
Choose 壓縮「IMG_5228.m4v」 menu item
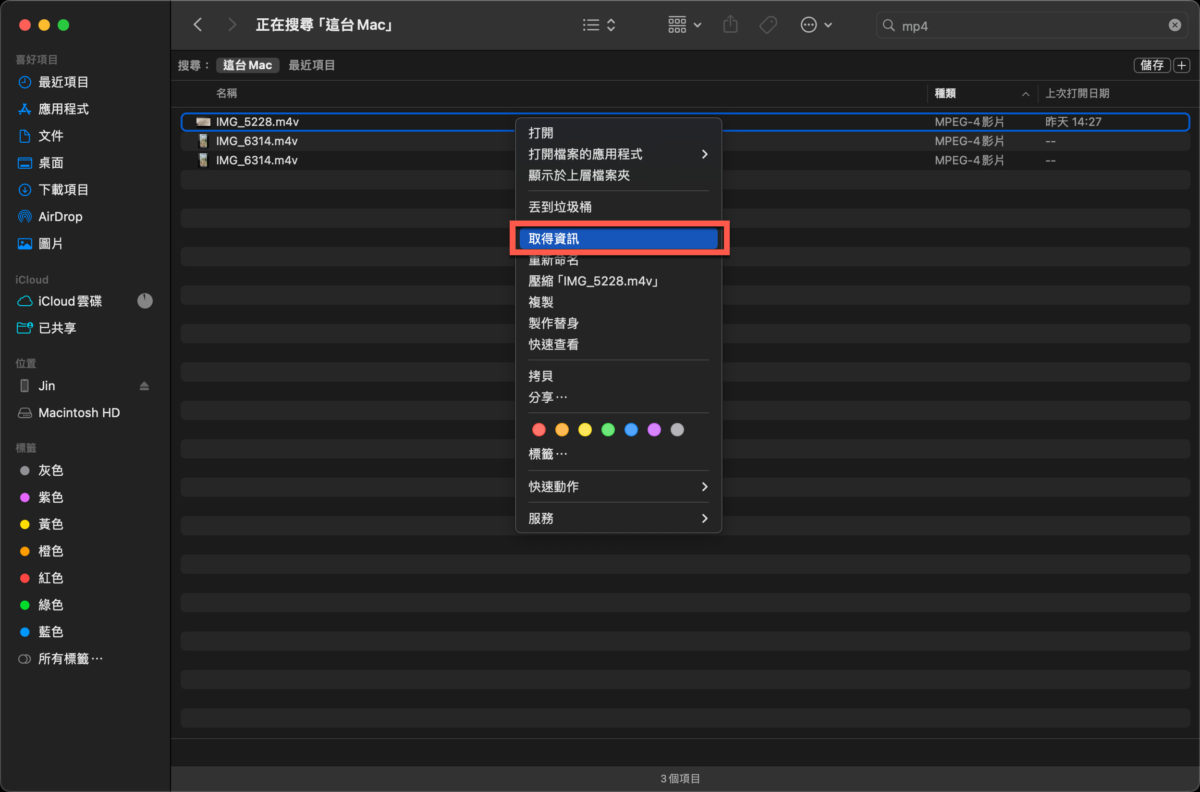click(x=618, y=281)
